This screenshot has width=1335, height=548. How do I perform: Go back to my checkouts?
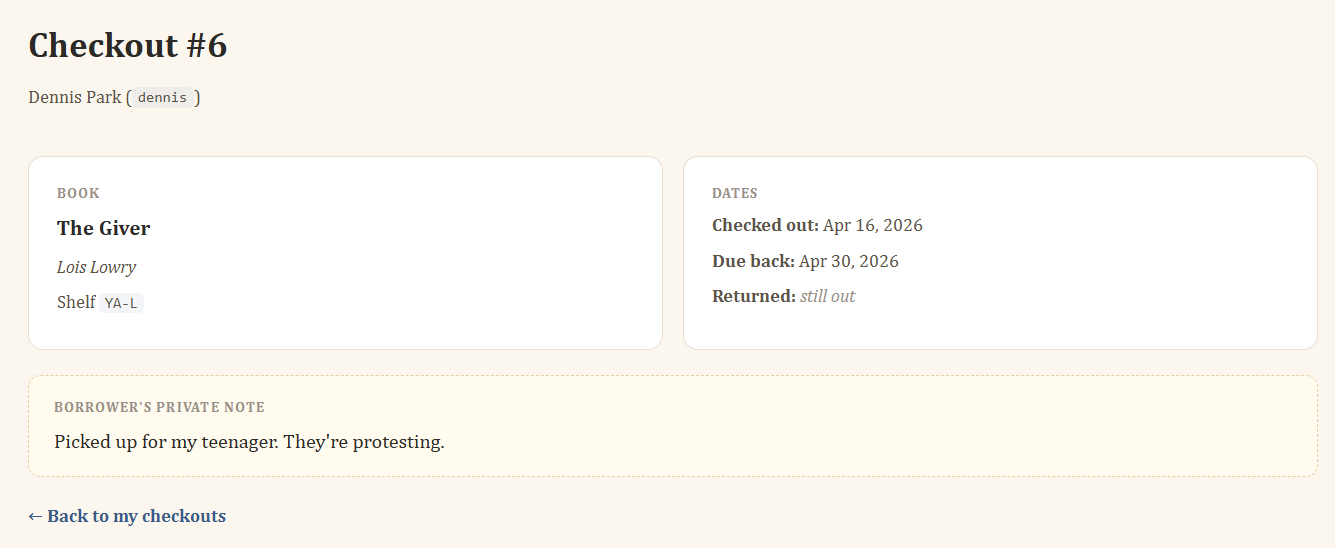point(136,516)
